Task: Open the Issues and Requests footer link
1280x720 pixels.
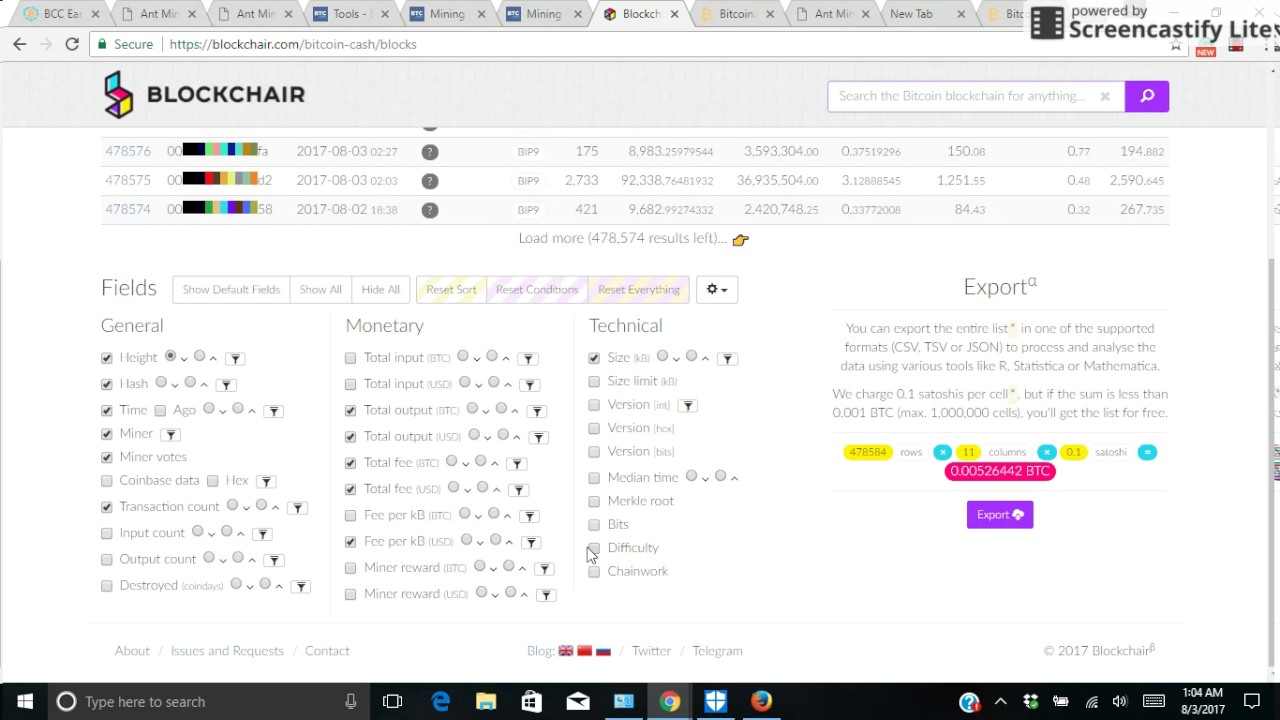Action: [227, 651]
